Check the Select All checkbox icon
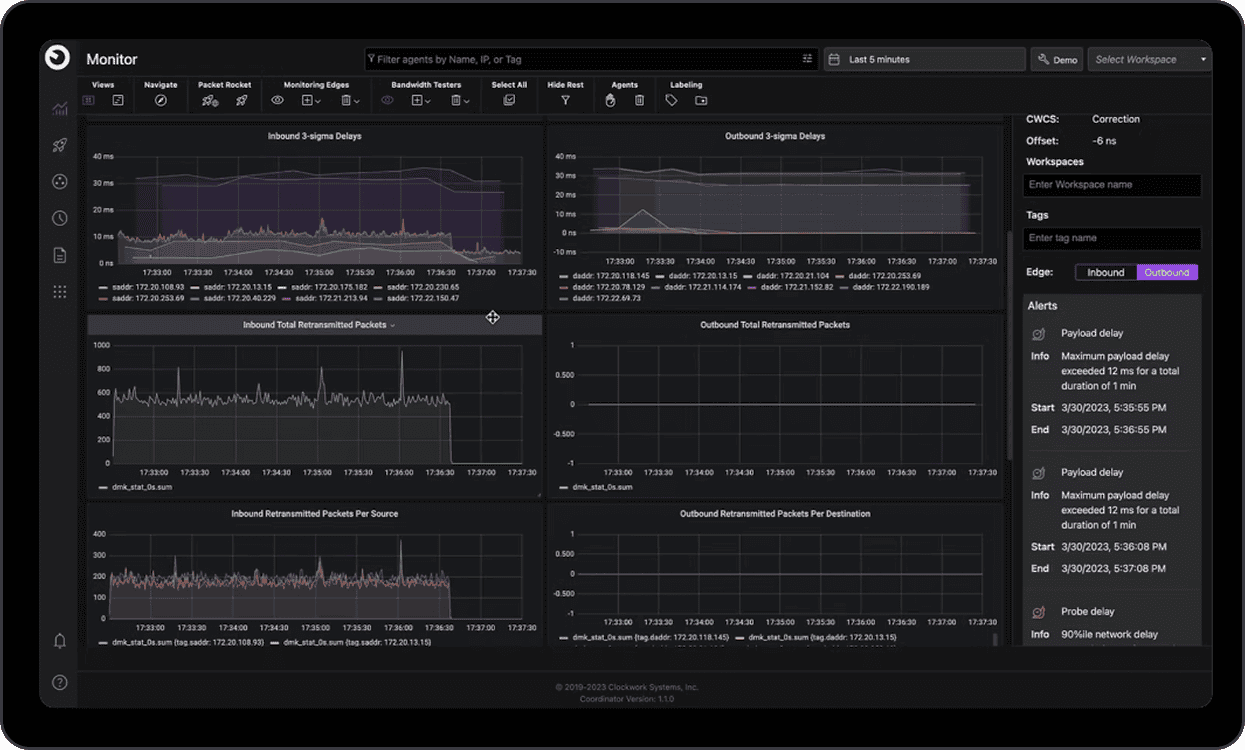The image size is (1245, 750). (x=509, y=100)
